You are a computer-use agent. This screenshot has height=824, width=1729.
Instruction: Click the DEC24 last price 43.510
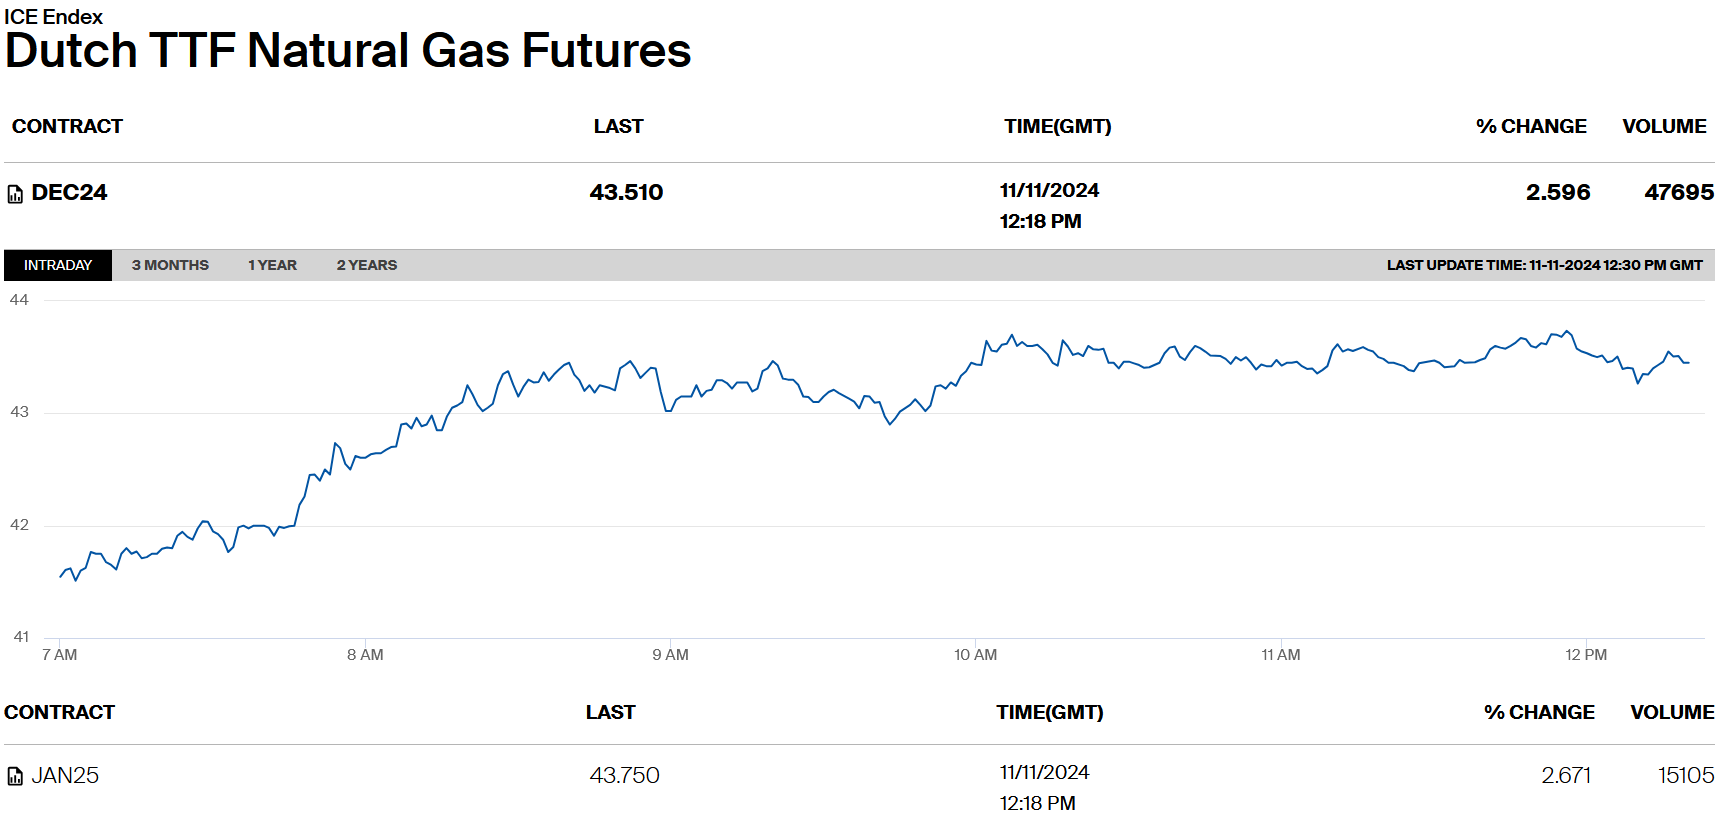tap(626, 192)
